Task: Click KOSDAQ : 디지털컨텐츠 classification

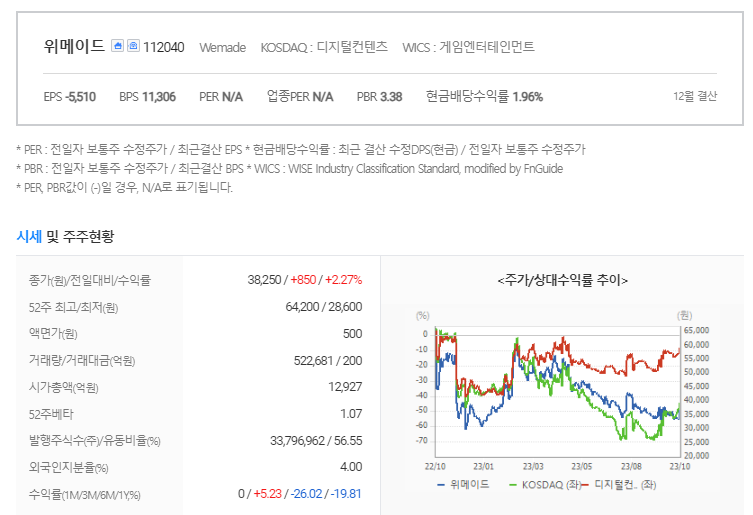Action: coord(324,47)
